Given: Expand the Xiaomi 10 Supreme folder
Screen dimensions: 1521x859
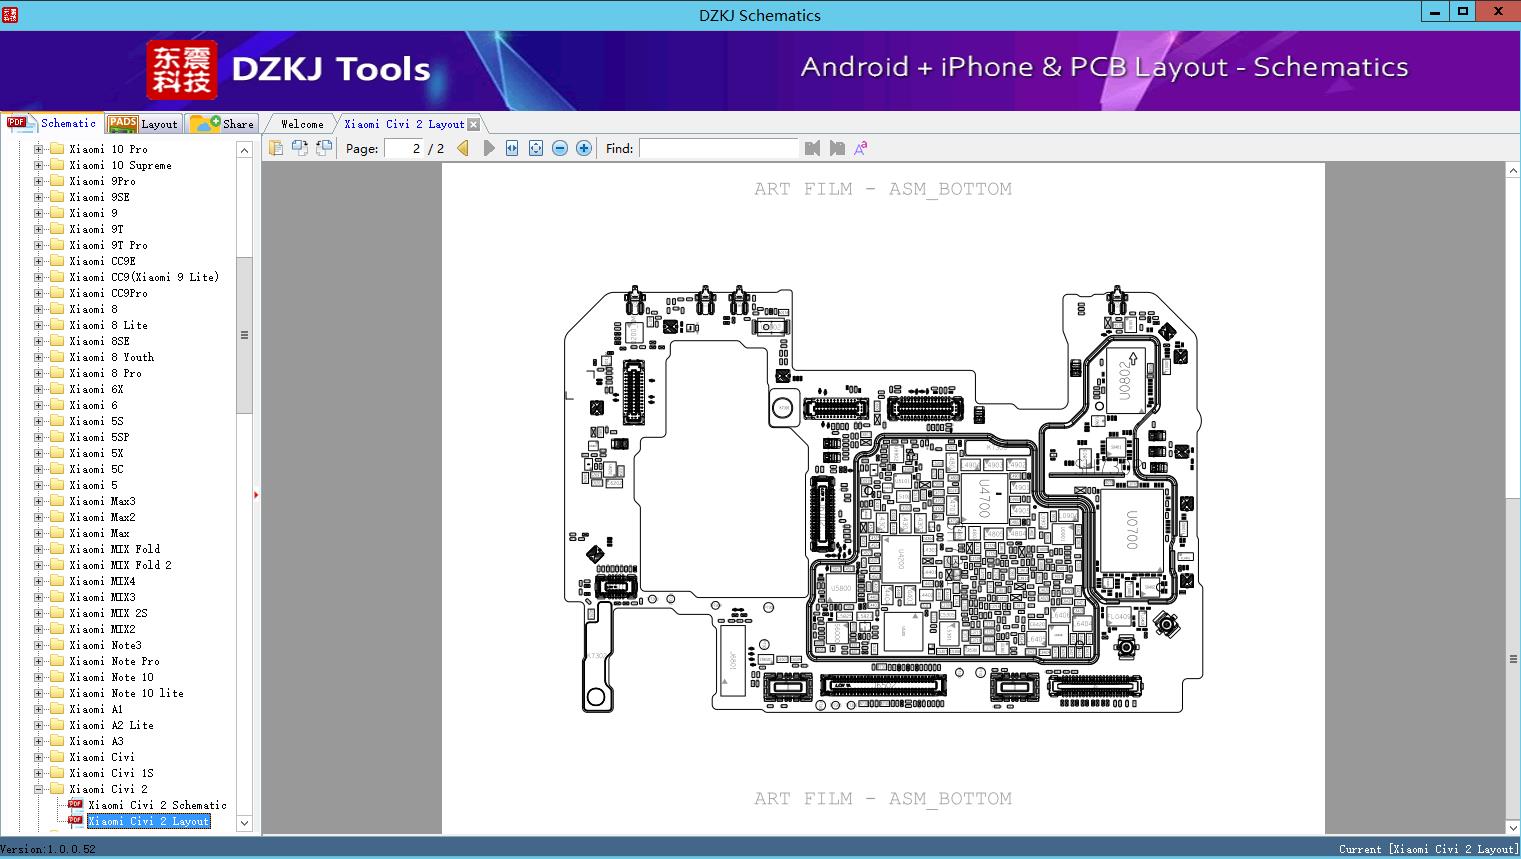Looking at the screenshot, I should 38,165.
